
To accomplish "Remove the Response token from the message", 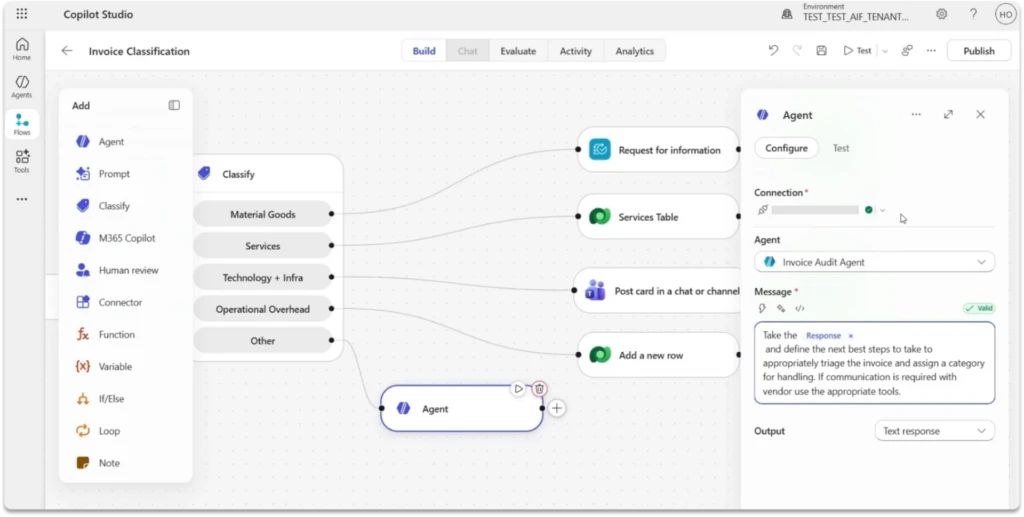I will [850, 336].
